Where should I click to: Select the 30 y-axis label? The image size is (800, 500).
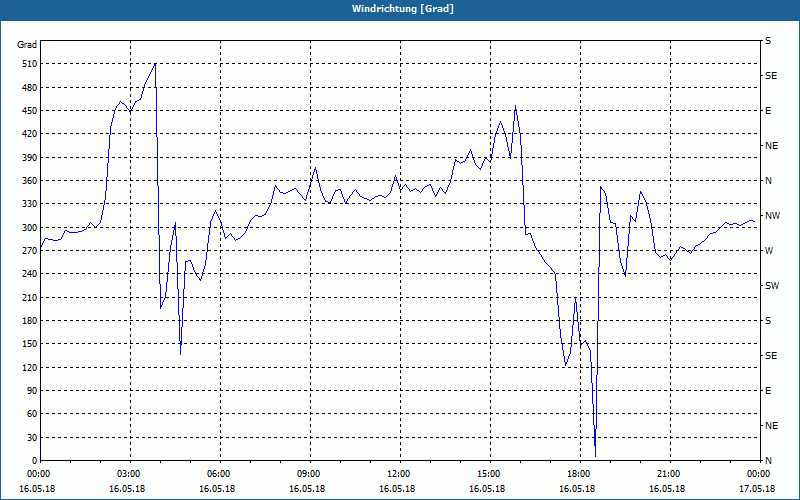tap(30, 438)
